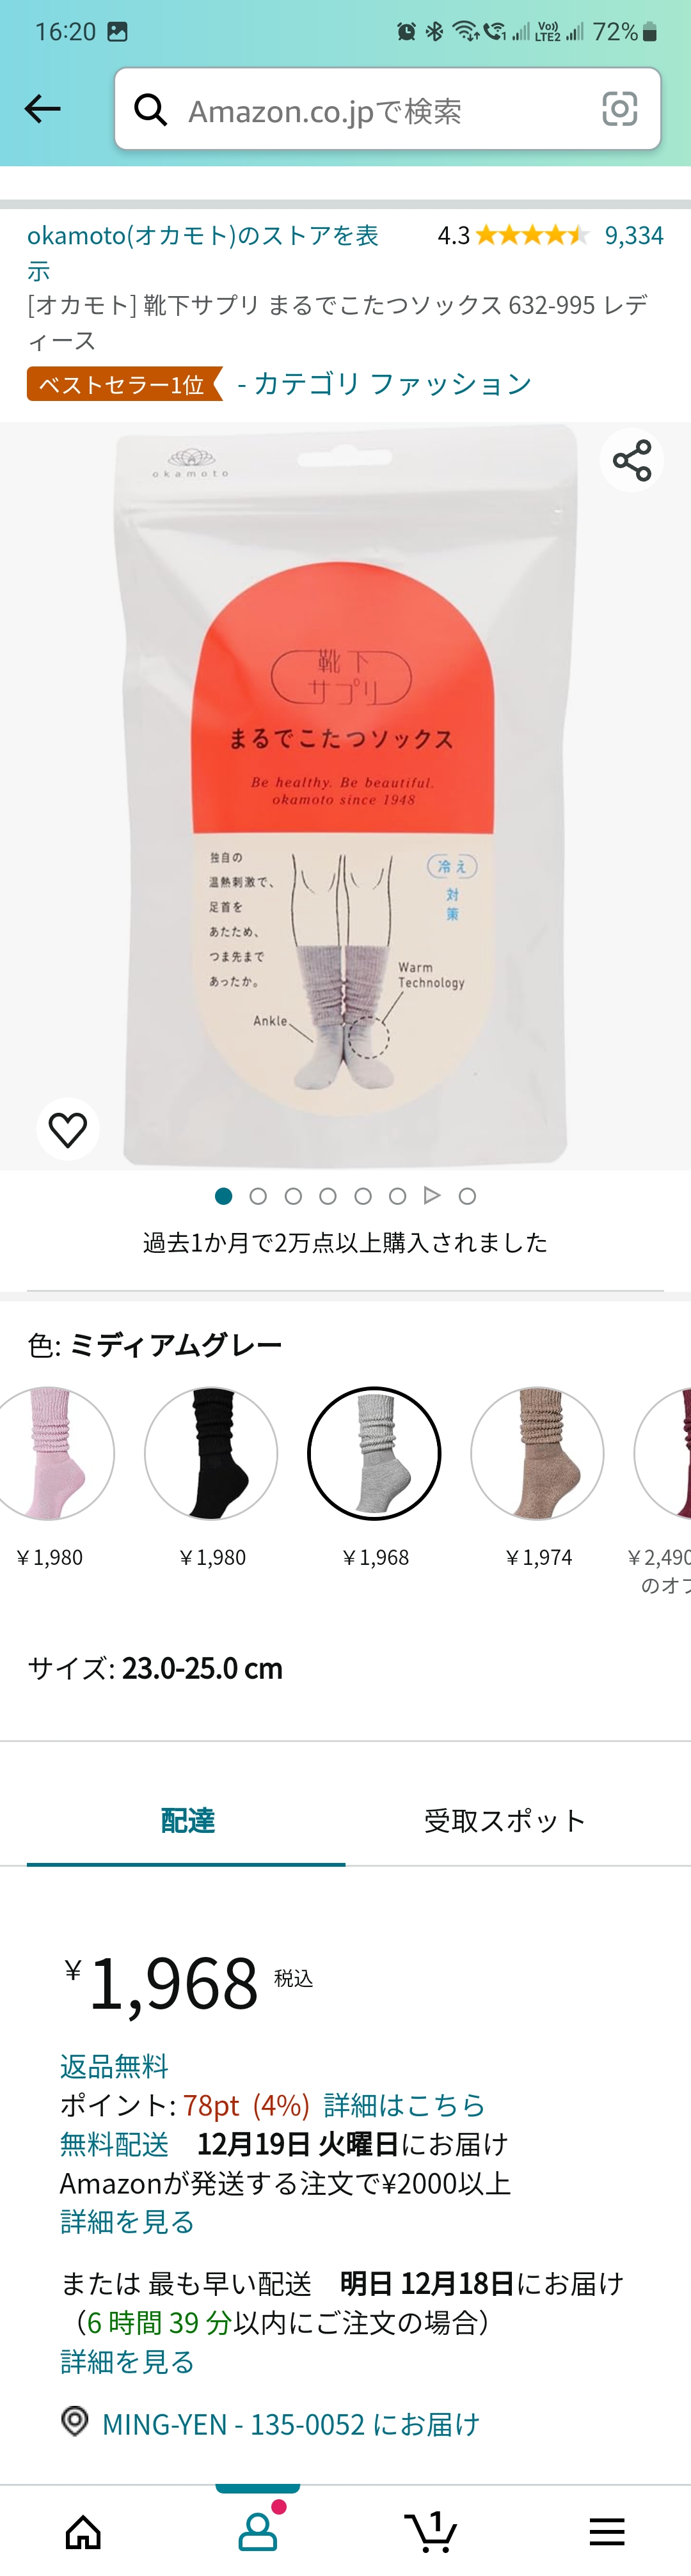Screen dimensions: 691x2576
Task: Choose the brown sock color swatch
Action: (537, 1453)
